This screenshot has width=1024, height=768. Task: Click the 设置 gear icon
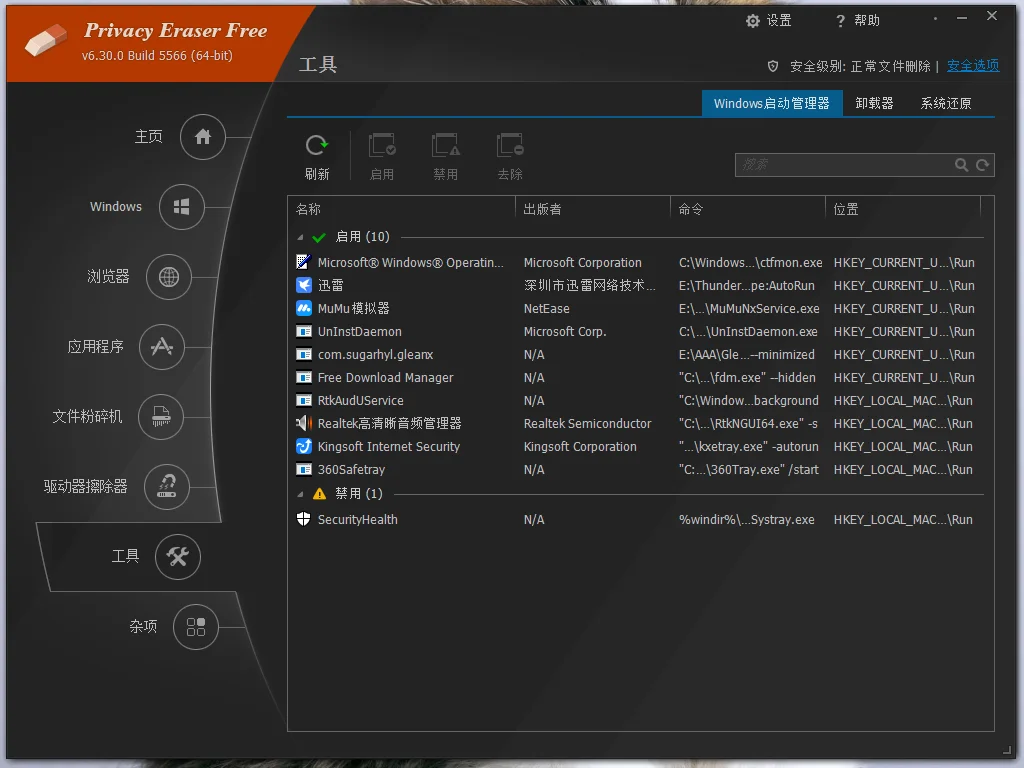tap(753, 21)
